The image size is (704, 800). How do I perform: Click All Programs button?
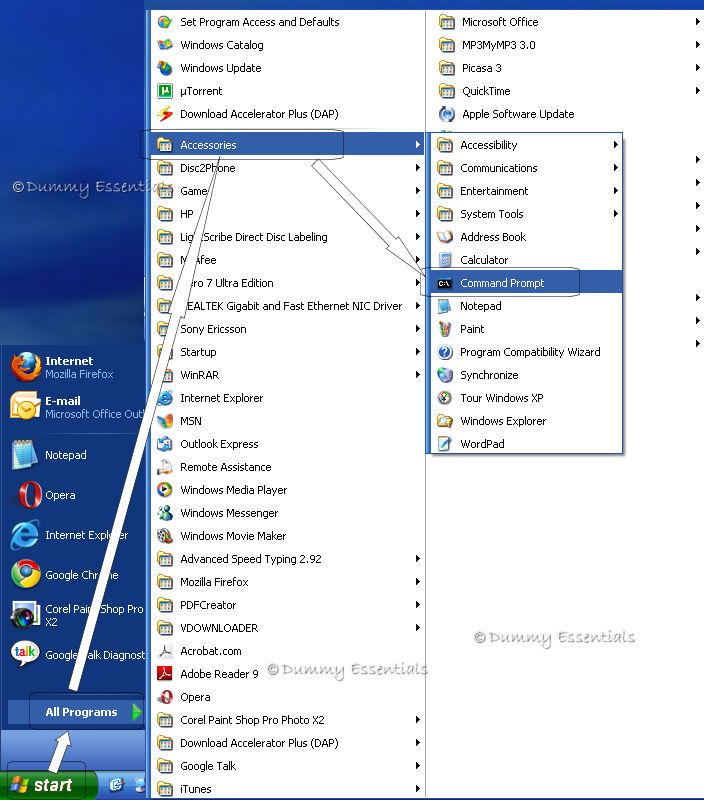pyautogui.click(x=77, y=712)
